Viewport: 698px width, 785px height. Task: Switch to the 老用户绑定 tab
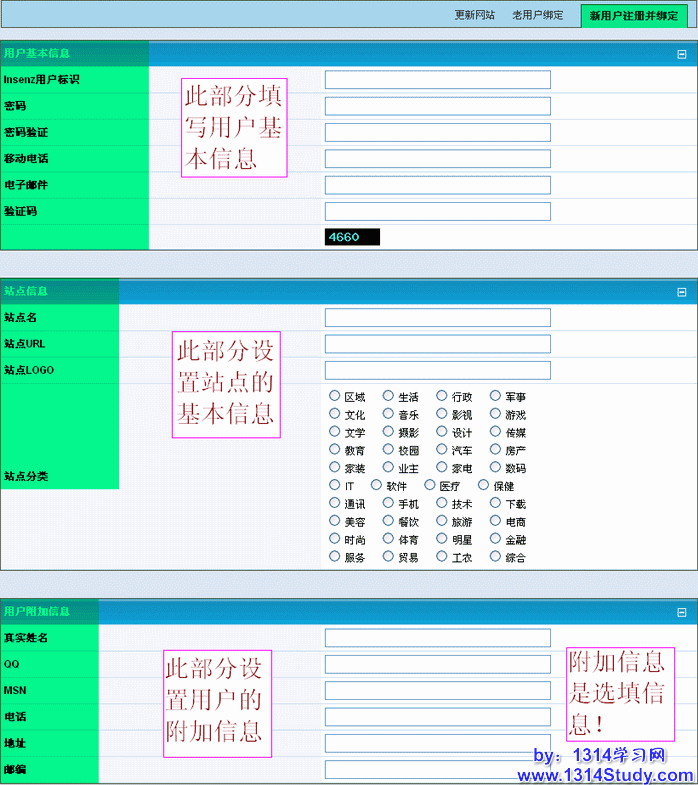click(x=537, y=15)
